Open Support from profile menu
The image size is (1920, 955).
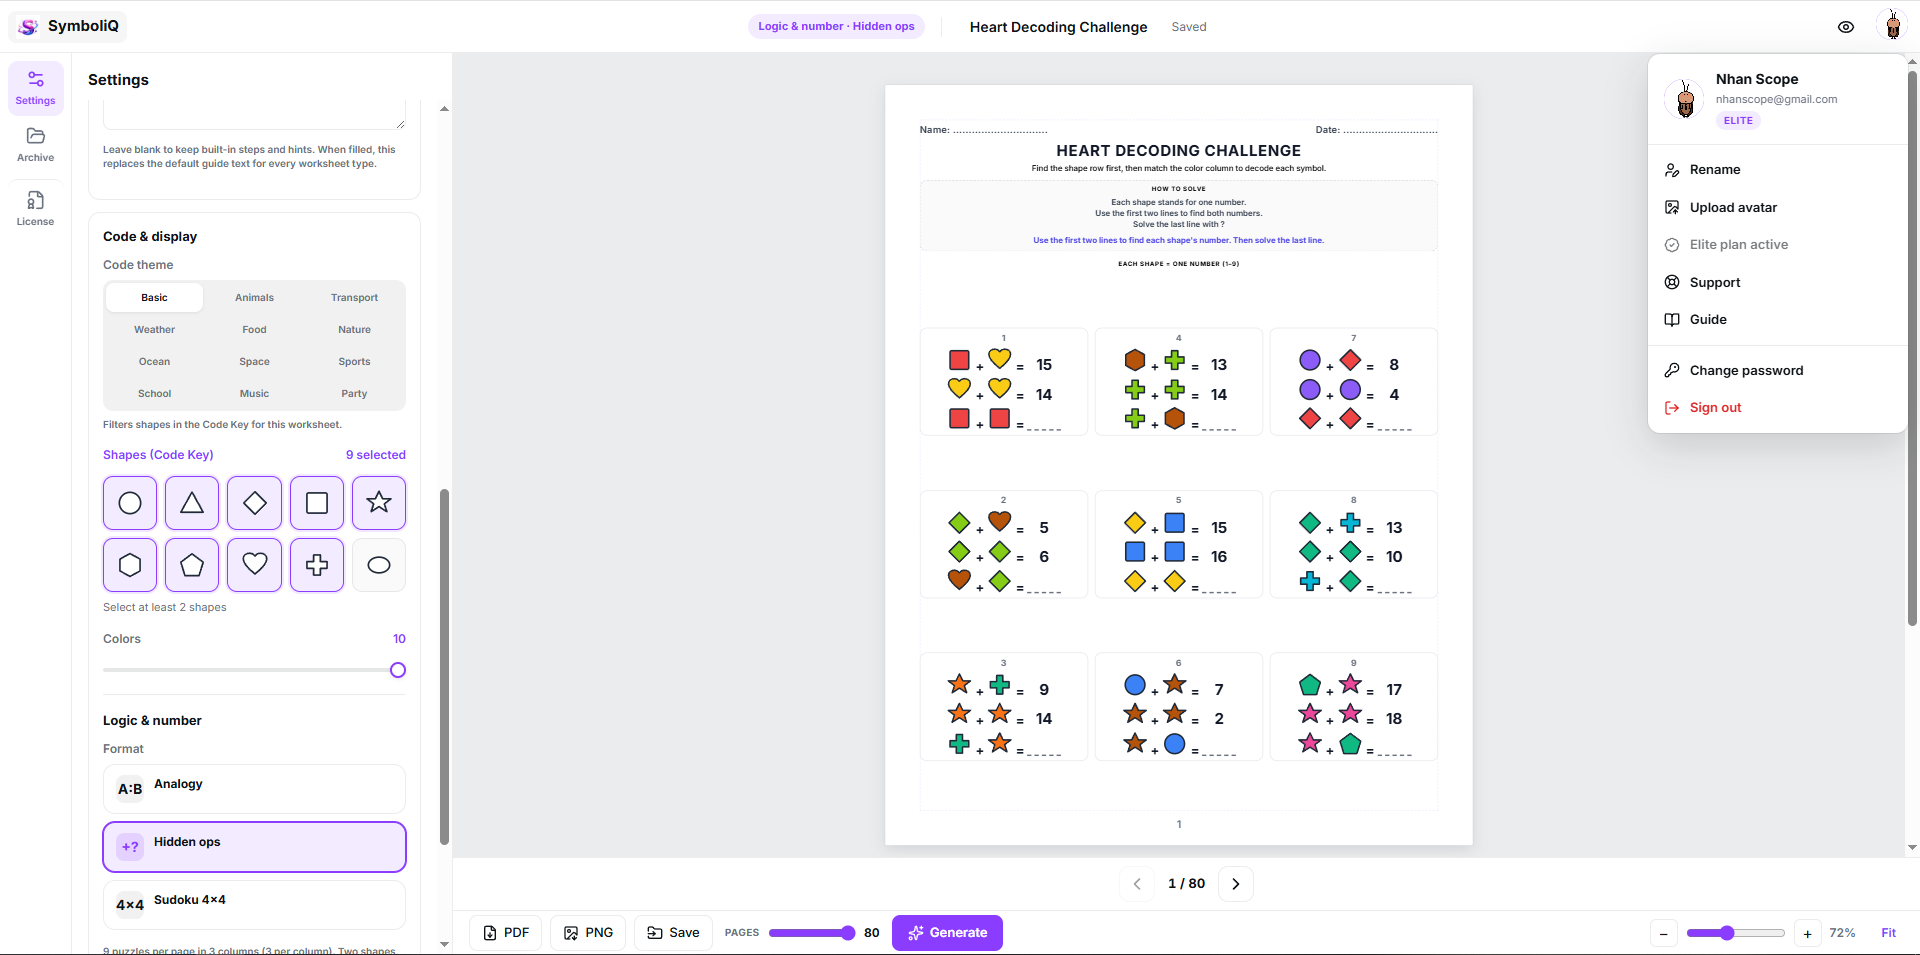coord(1777,282)
